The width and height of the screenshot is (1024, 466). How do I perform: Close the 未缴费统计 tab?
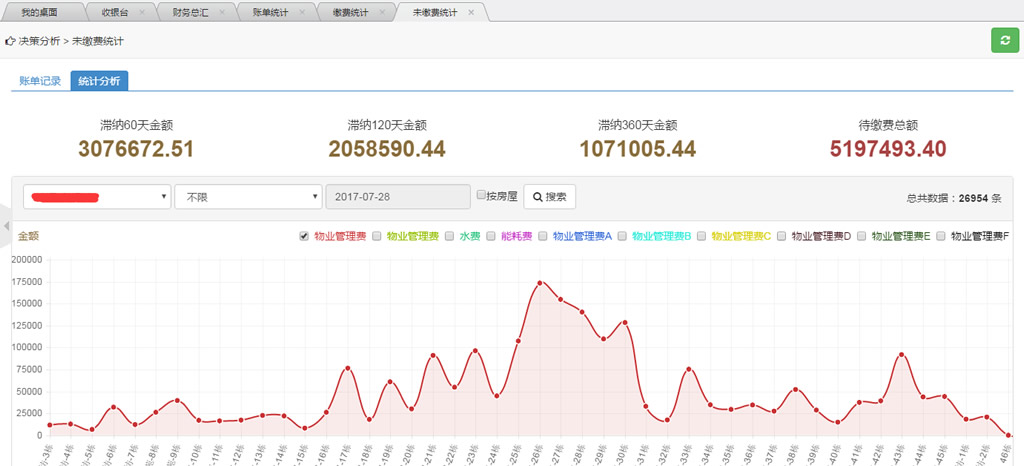[x=472, y=12]
